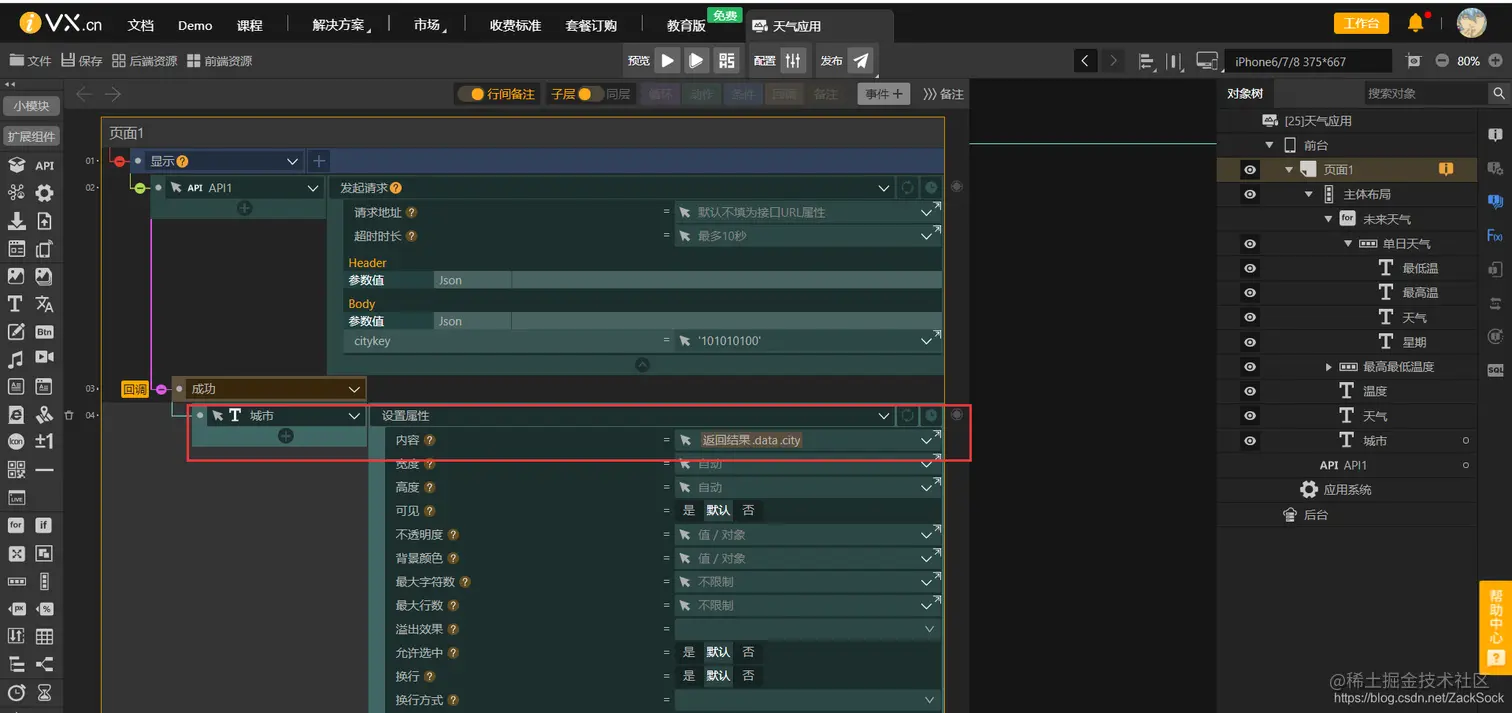This screenshot has height=713, width=1512.
Task: Select the QR code component icon
Action: 16,469
